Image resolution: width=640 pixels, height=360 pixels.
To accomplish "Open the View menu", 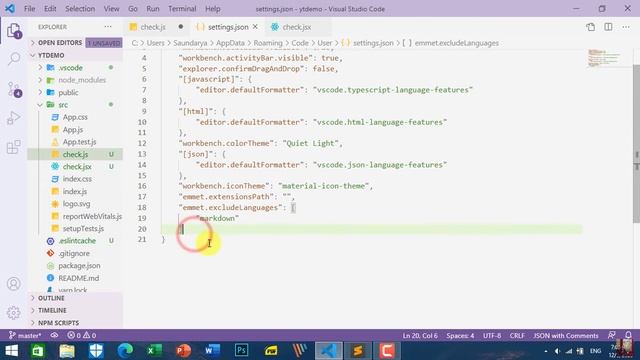I will tap(111, 9).
